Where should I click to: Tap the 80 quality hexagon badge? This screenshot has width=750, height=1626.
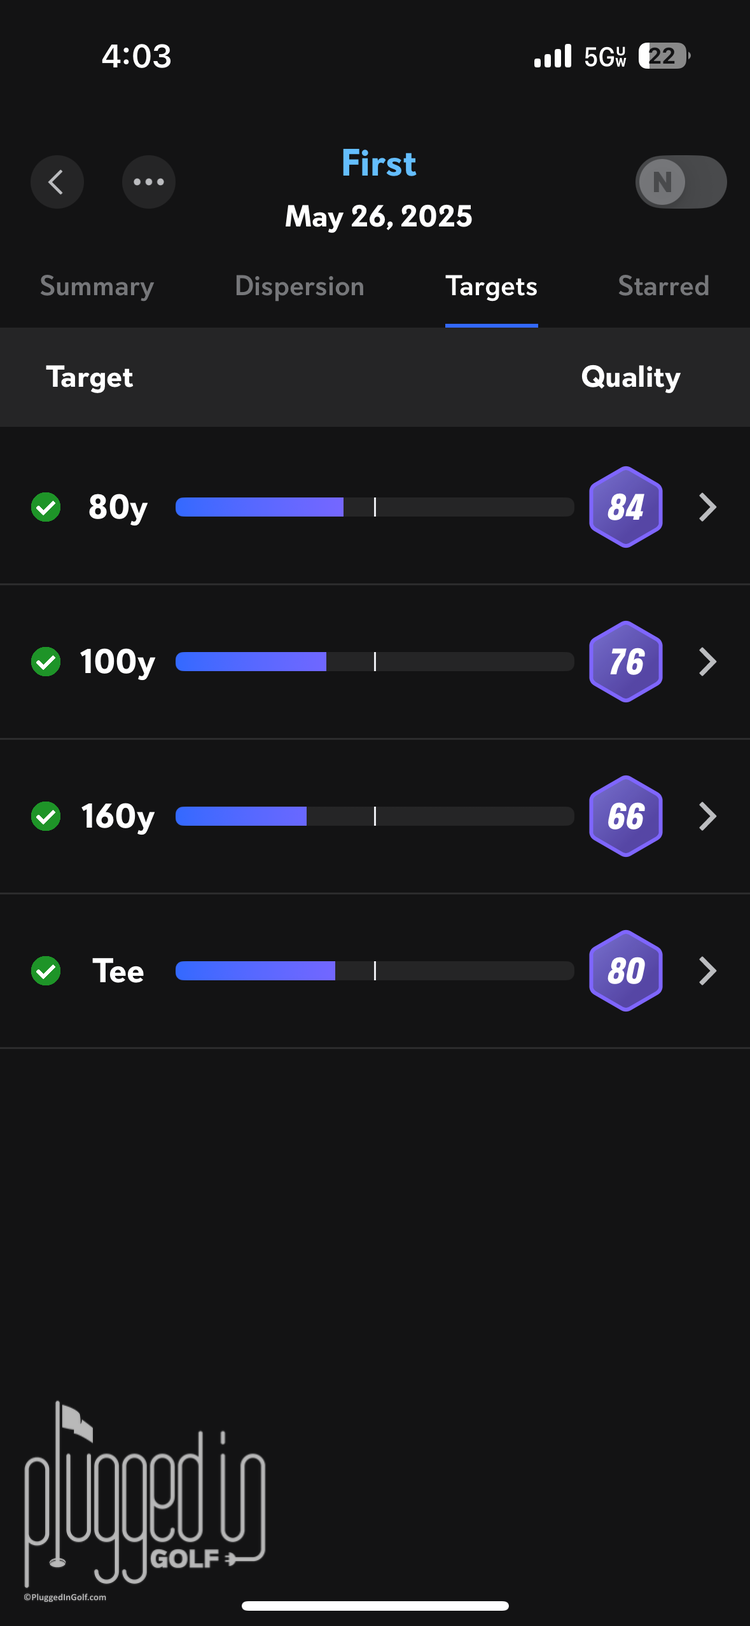point(626,971)
